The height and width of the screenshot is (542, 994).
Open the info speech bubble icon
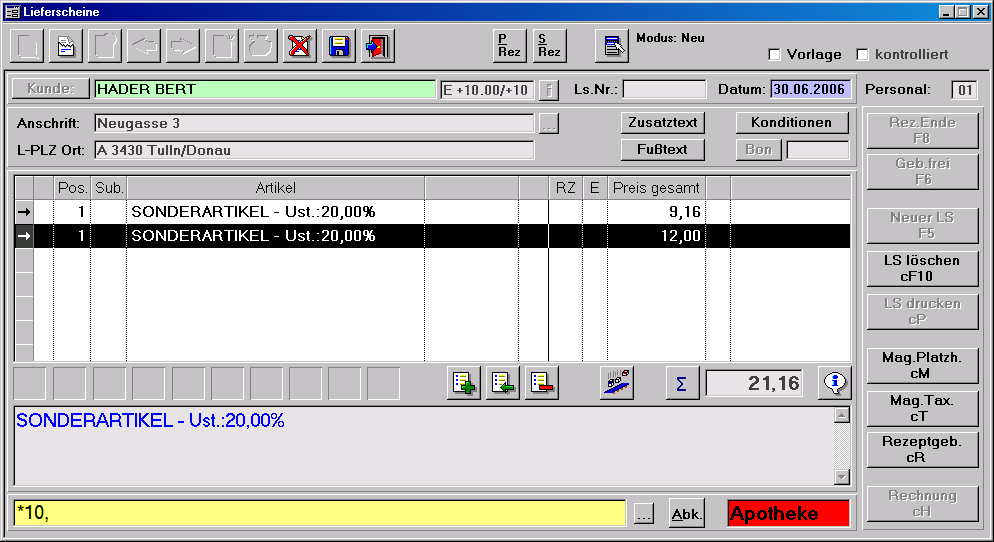coord(834,383)
